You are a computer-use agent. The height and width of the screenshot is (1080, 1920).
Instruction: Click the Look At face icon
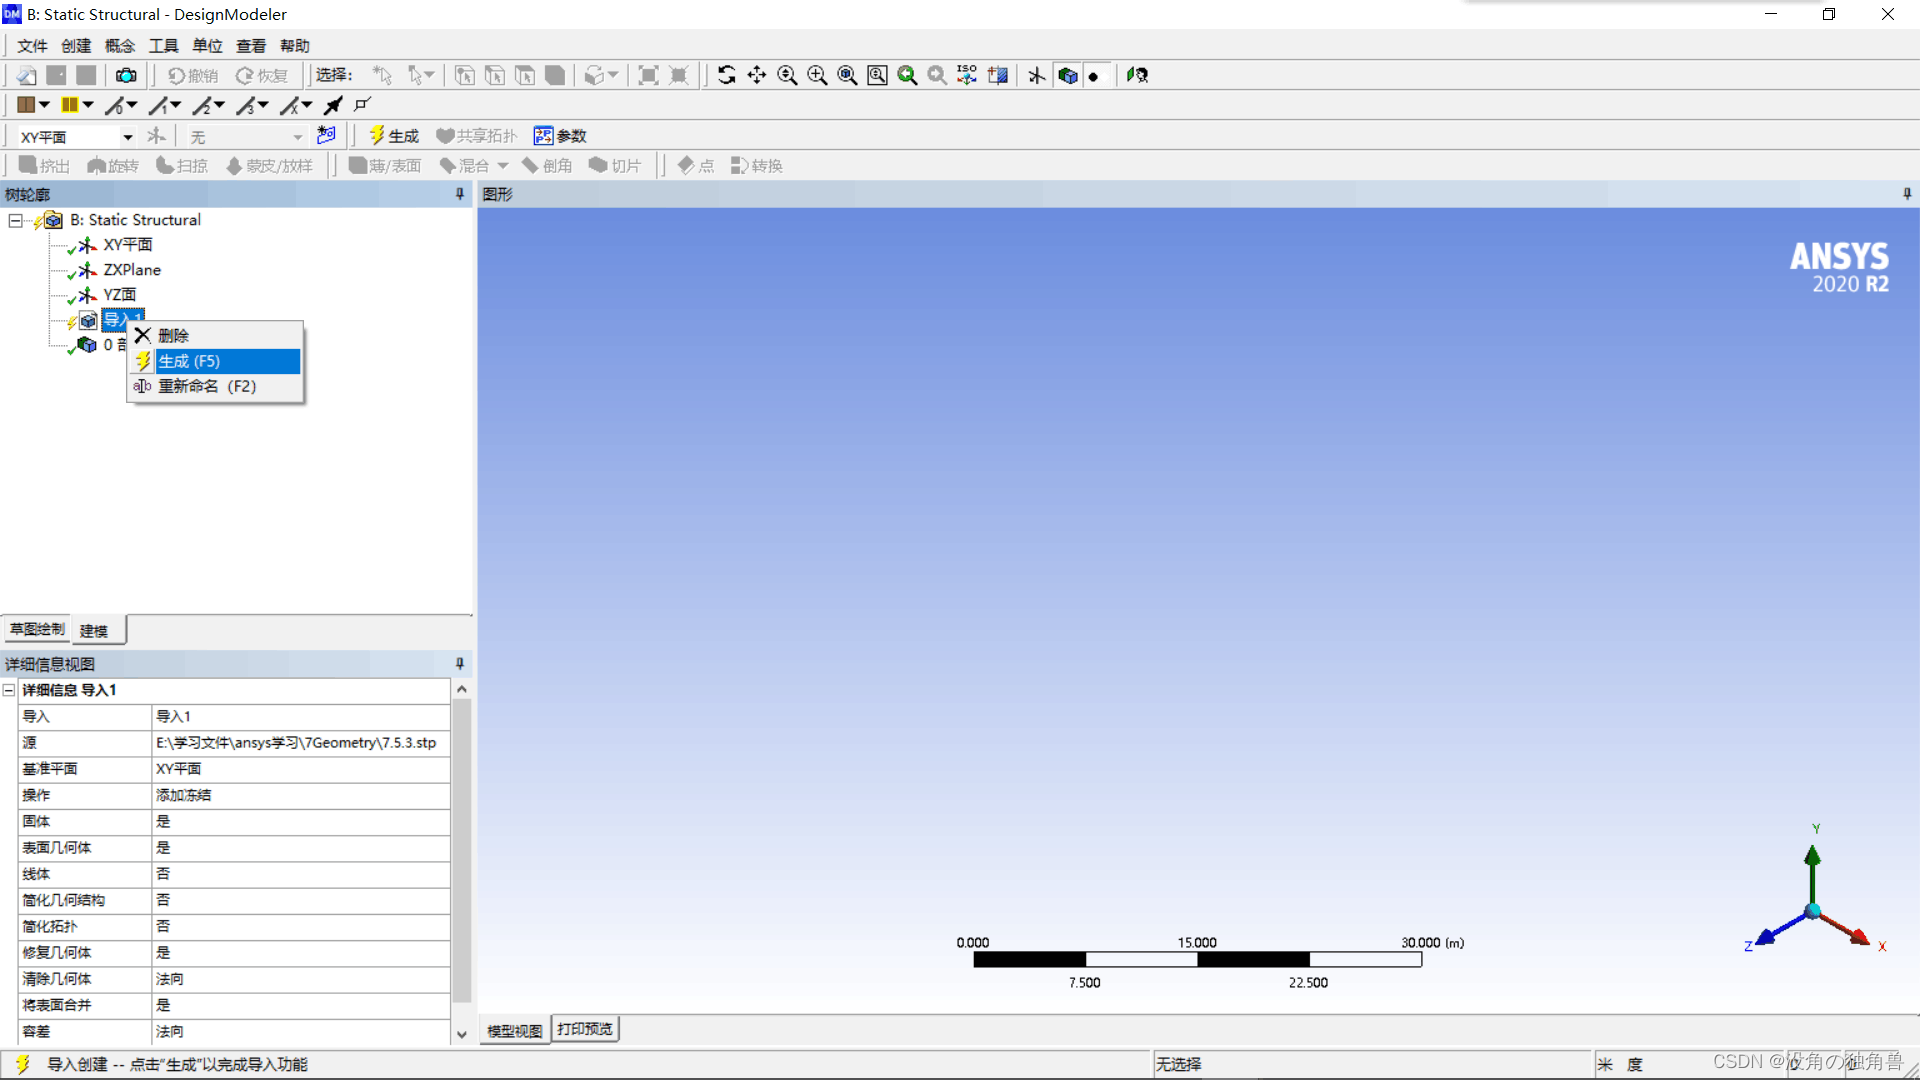pyautogui.click(x=998, y=75)
